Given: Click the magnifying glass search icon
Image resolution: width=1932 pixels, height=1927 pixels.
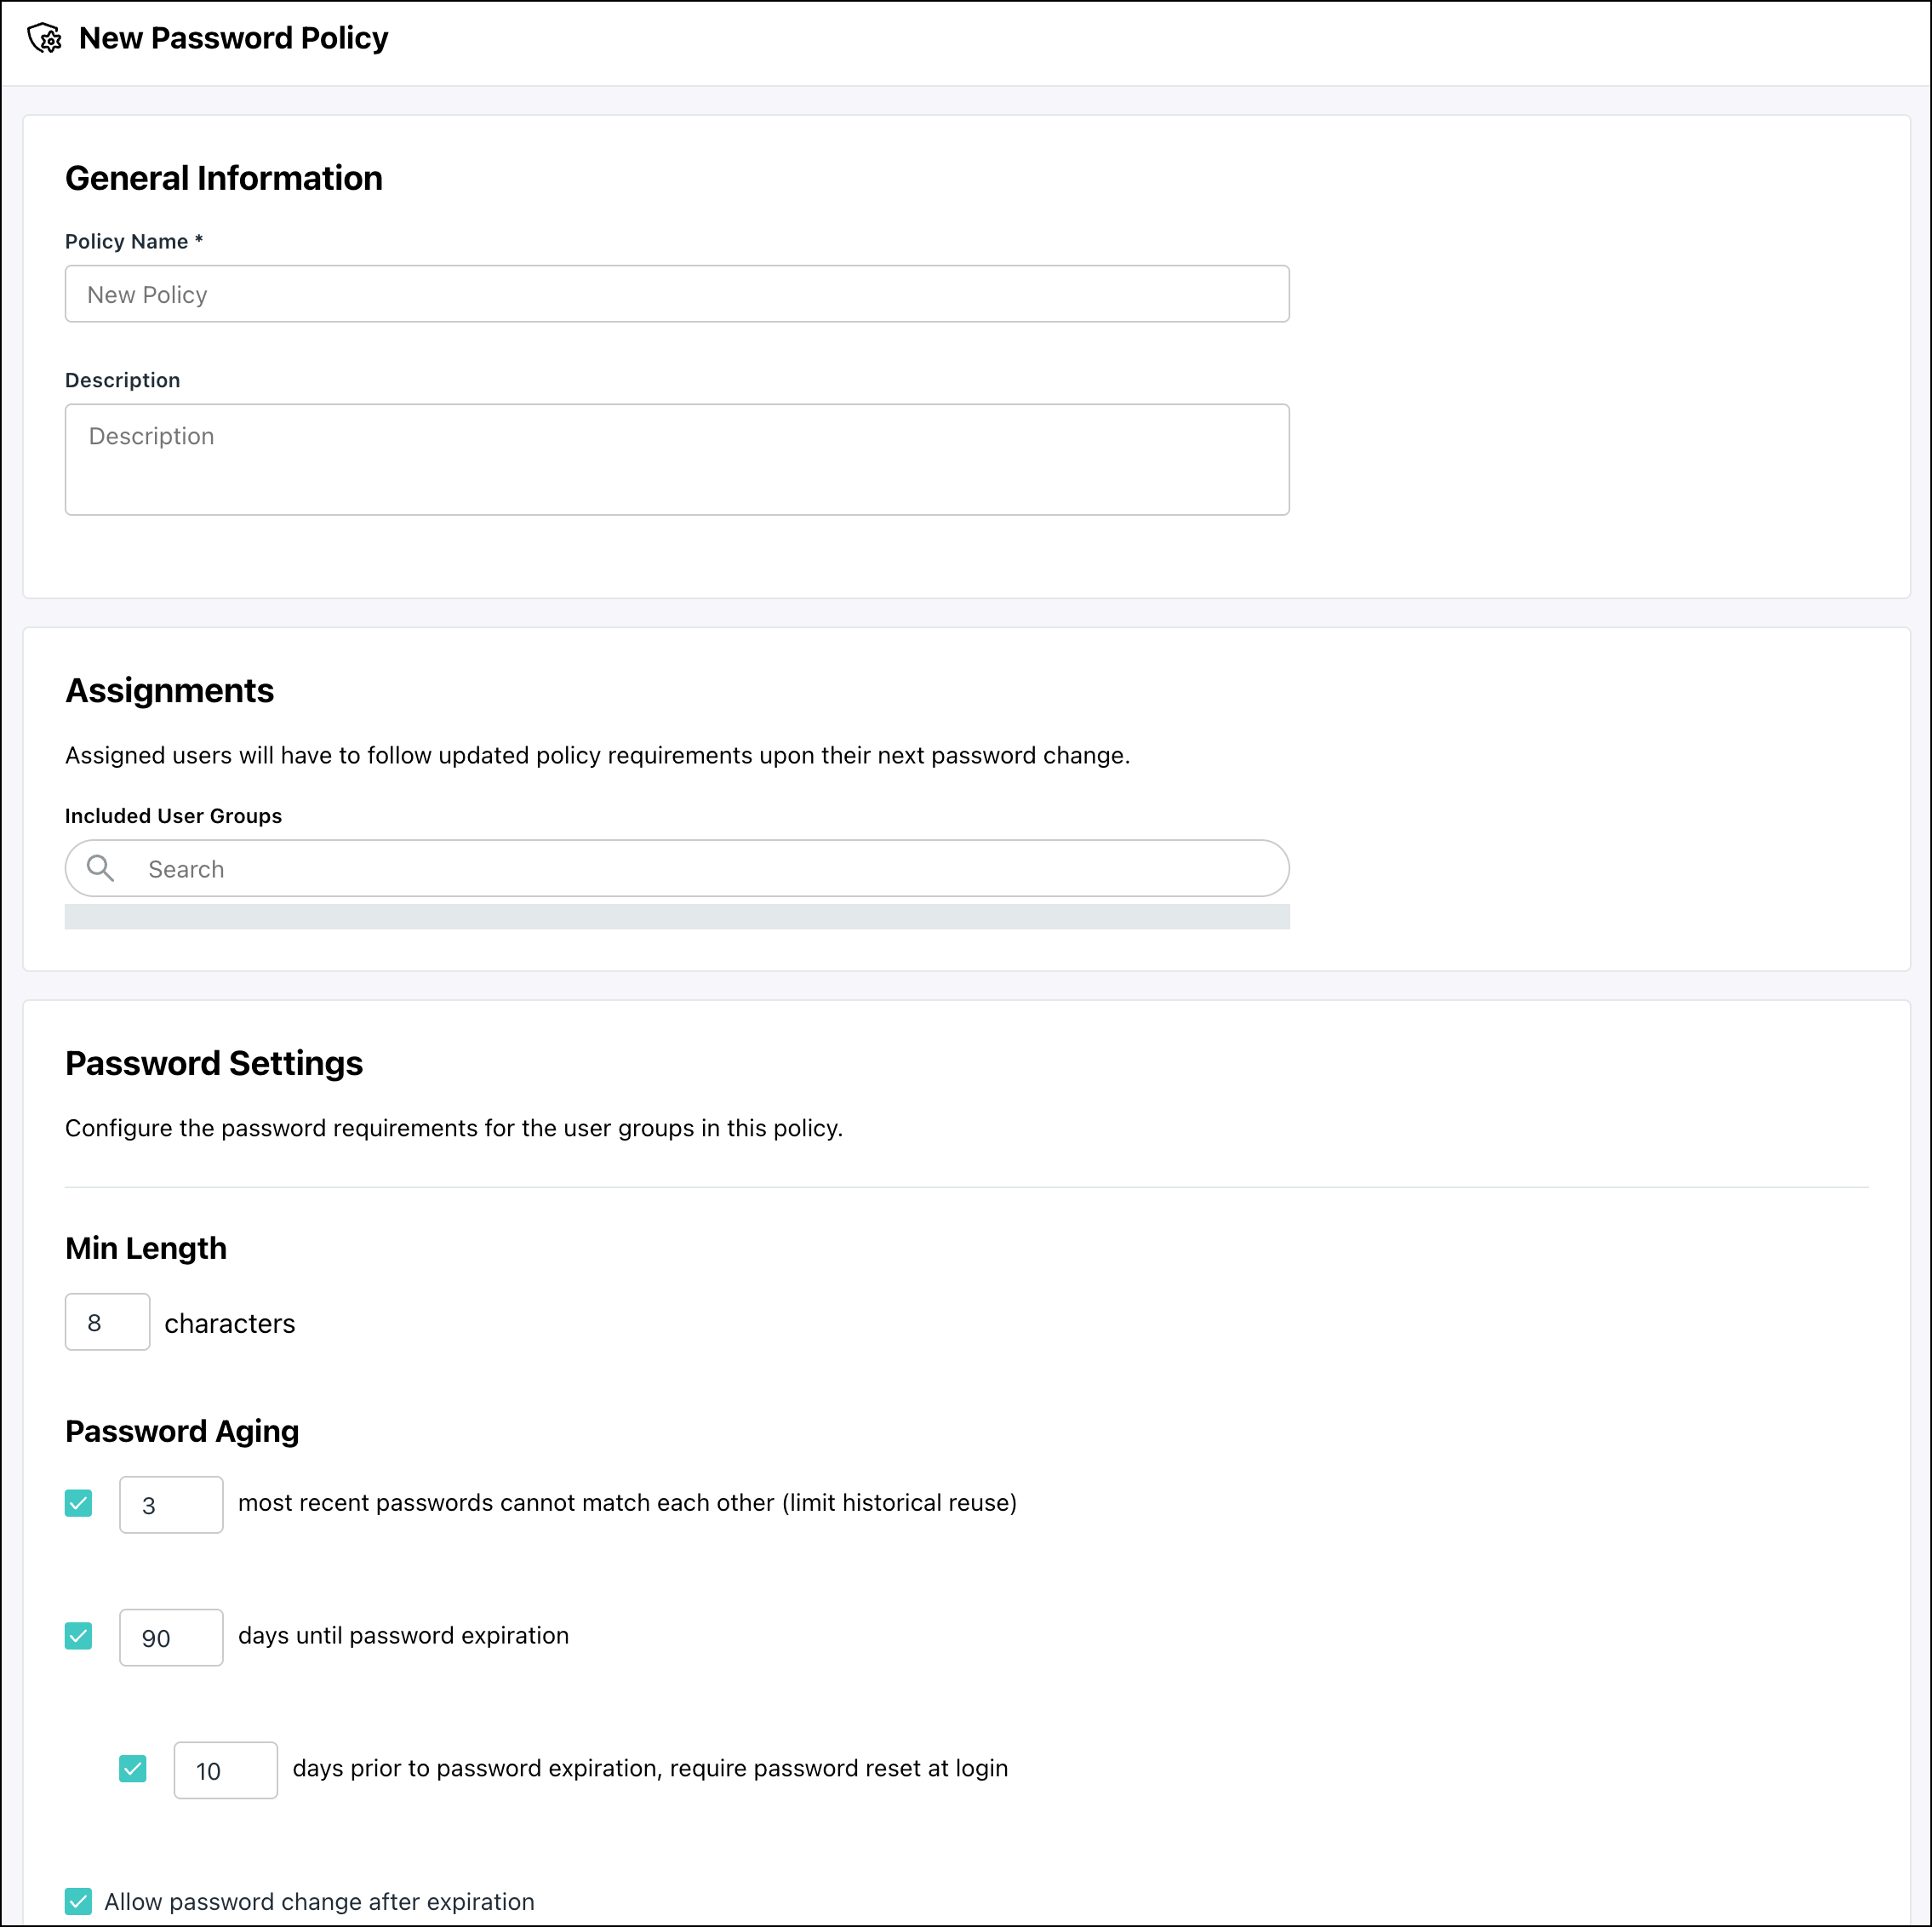Looking at the screenshot, I should click(100, 868).
